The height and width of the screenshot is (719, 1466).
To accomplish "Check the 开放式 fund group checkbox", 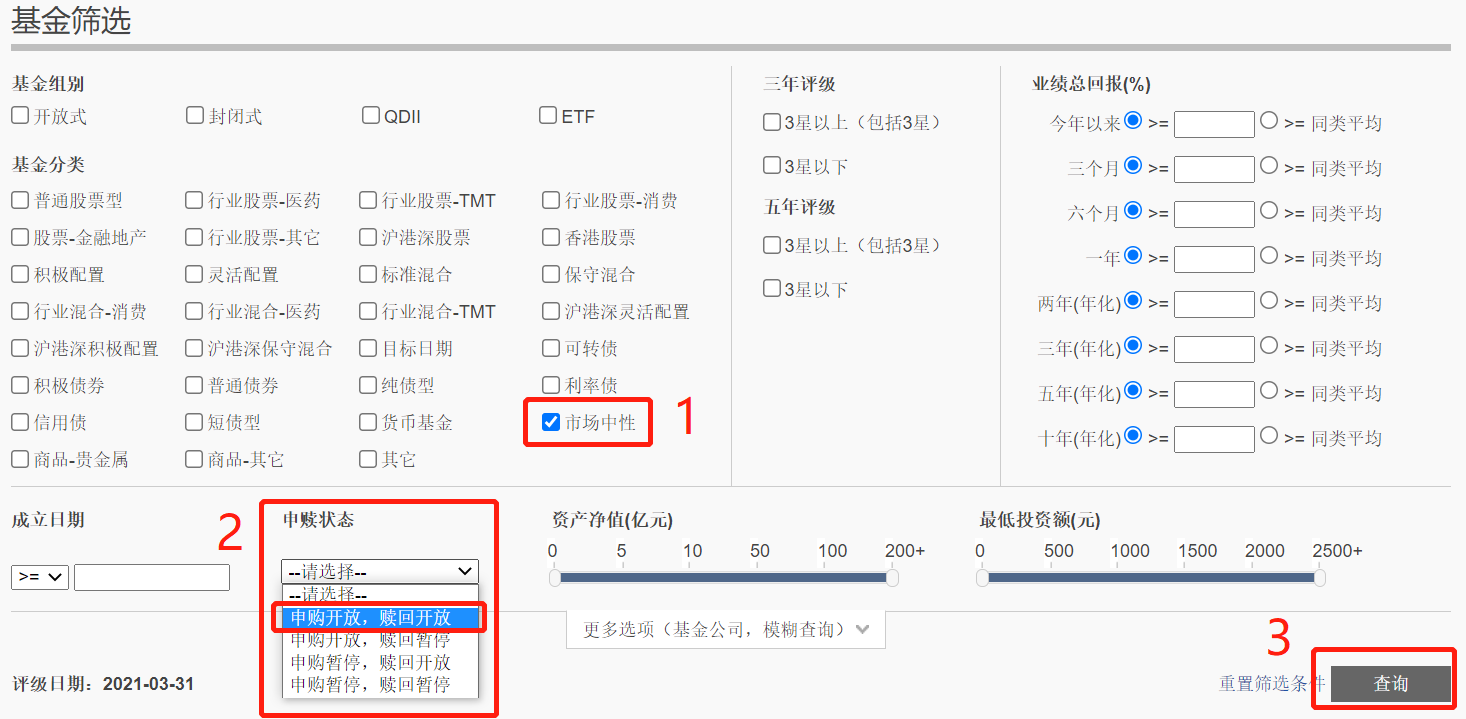I will pos(20,116).
